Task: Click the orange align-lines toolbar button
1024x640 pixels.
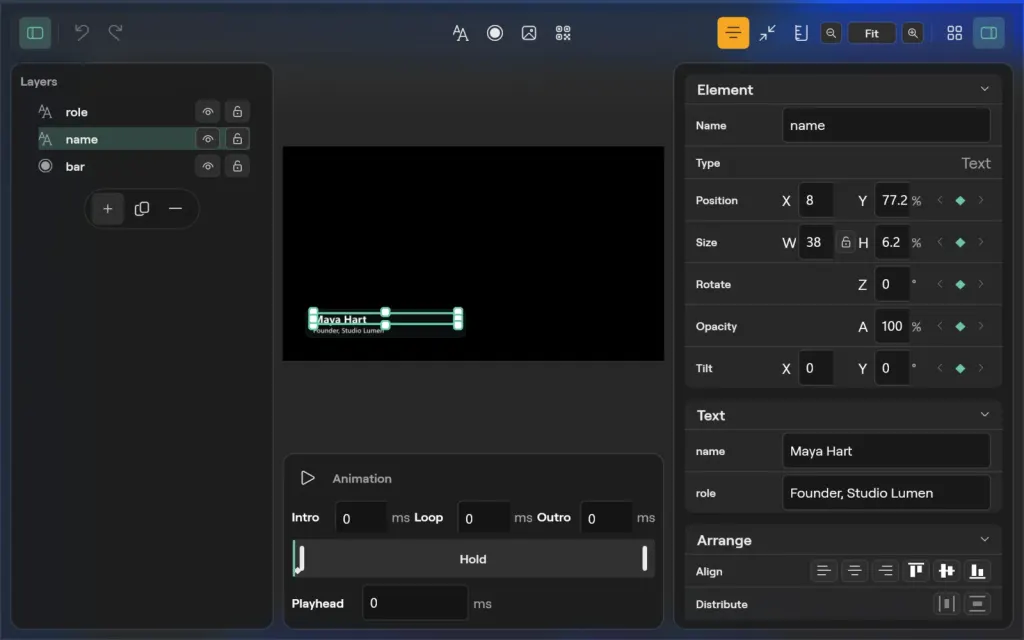Action: (733, 33)
